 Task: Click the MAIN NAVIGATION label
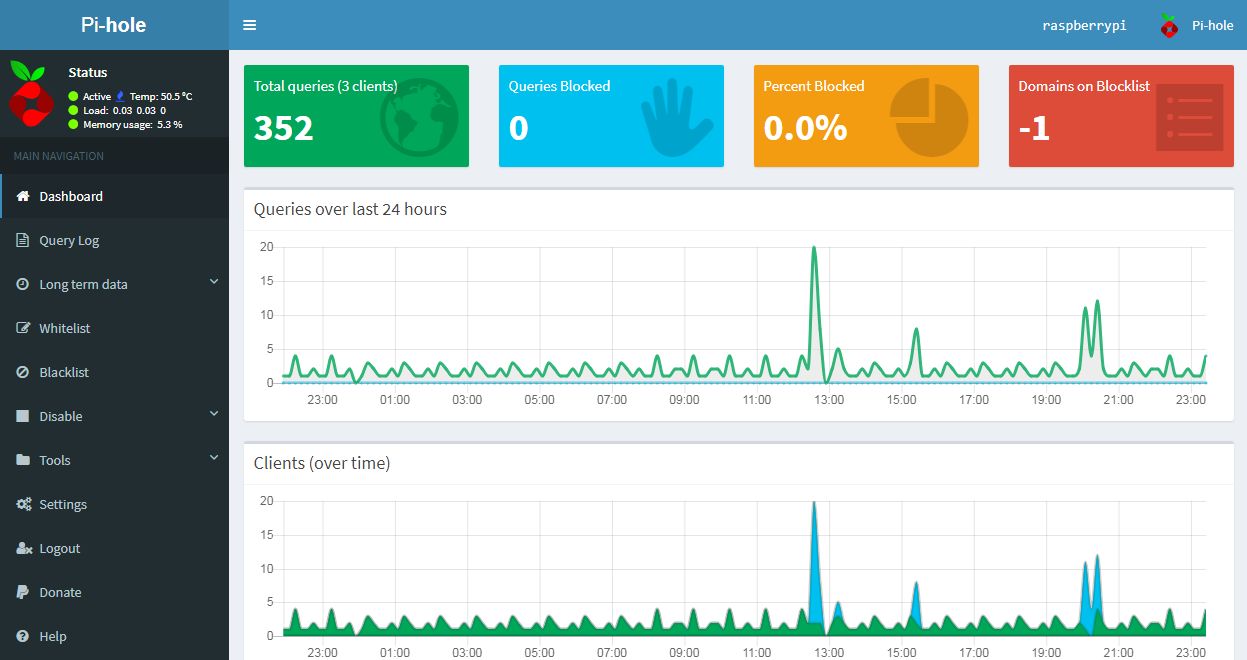(x=58, y=156)
